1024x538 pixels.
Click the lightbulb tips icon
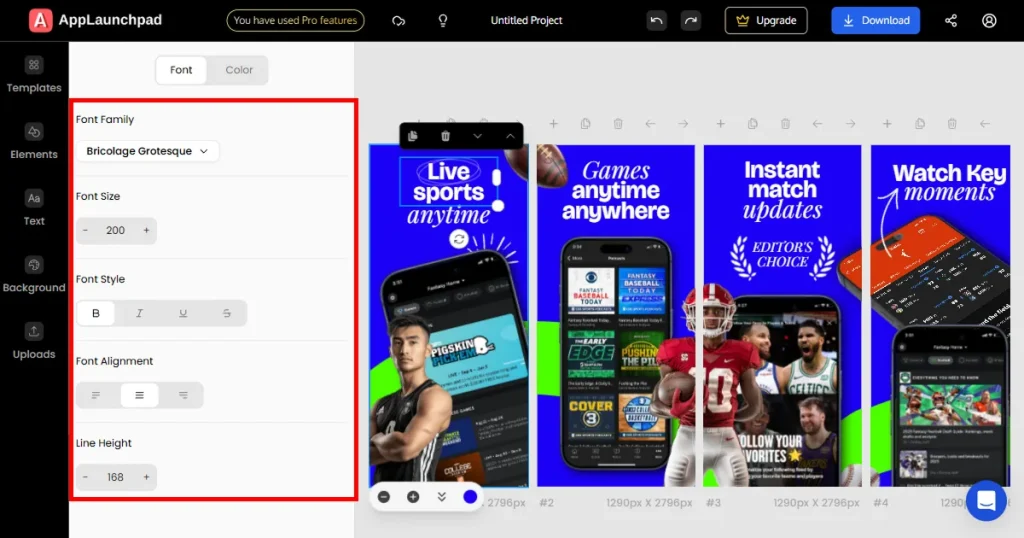tap(443, 21)
